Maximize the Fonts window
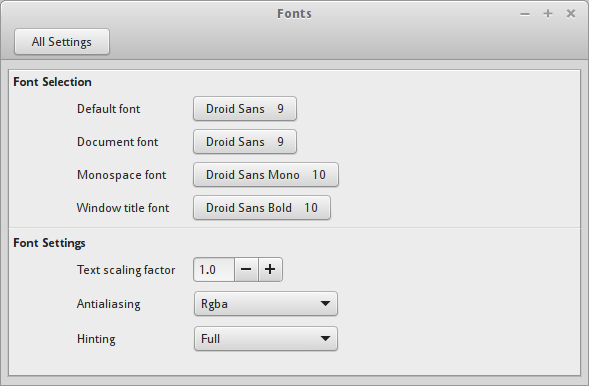 click(548, 14)
